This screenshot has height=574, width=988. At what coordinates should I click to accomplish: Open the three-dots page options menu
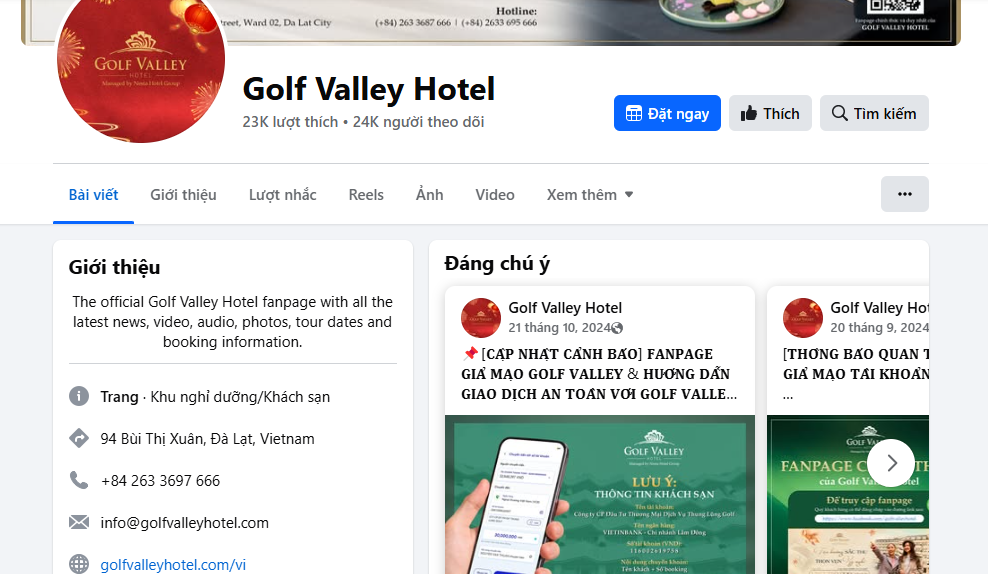click(x=904, y=194)
